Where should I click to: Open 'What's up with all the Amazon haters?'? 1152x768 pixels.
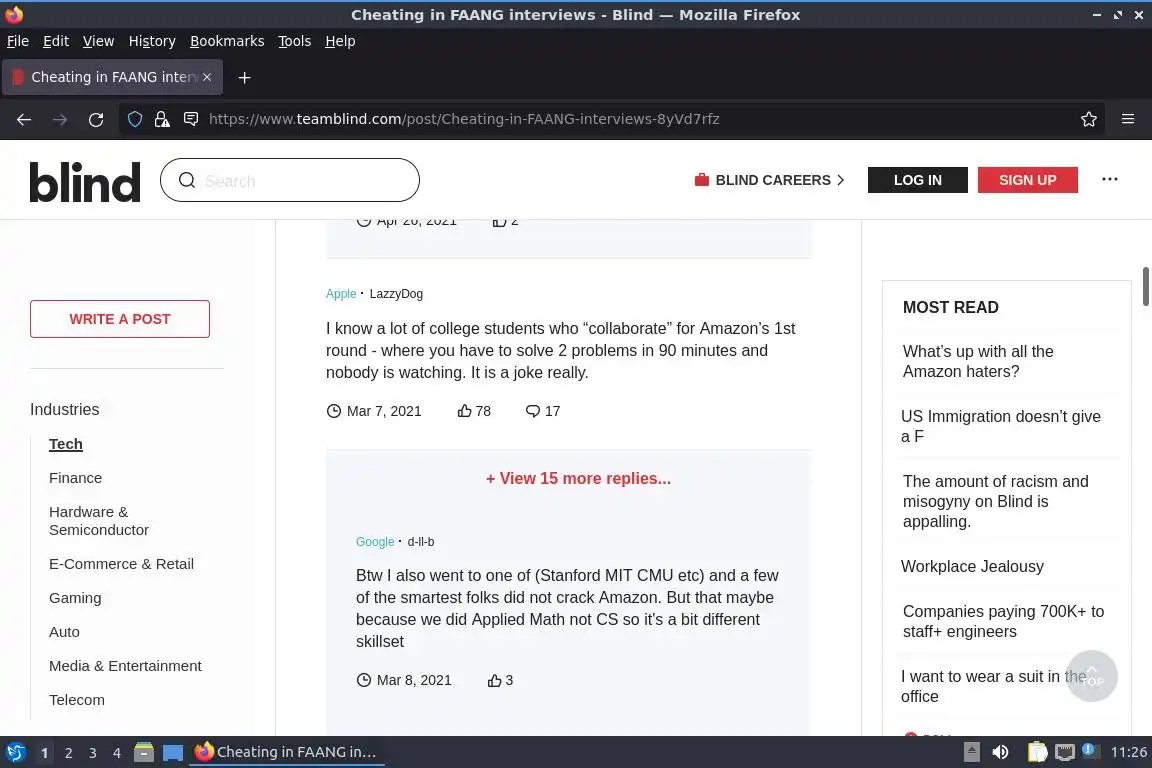(x=978, y=362)
